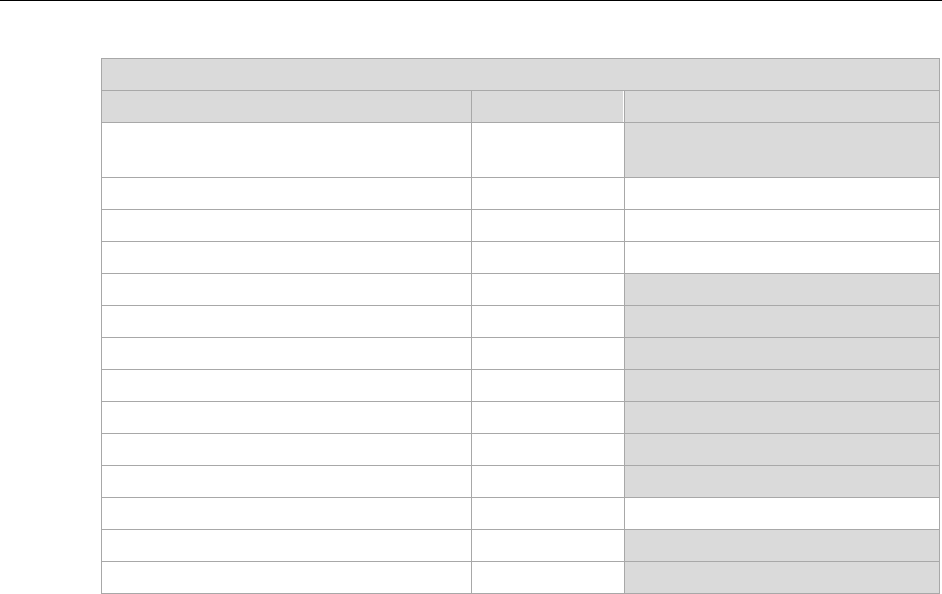
Task: Click the tall white first-column cell under the header
Action: click(287, 150)
